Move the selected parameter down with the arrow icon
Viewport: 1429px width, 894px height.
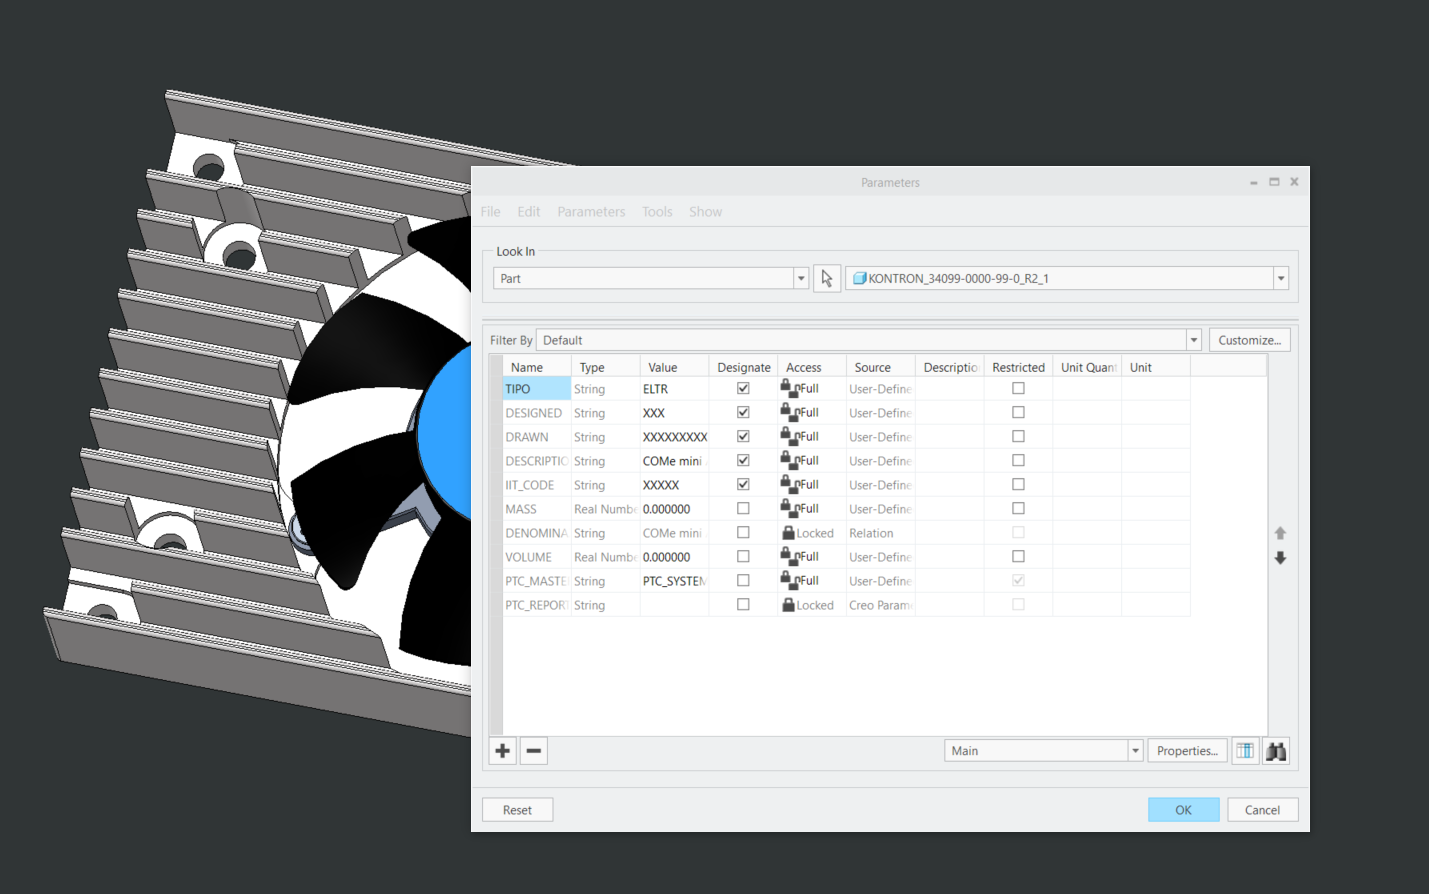pos(1280,557)
